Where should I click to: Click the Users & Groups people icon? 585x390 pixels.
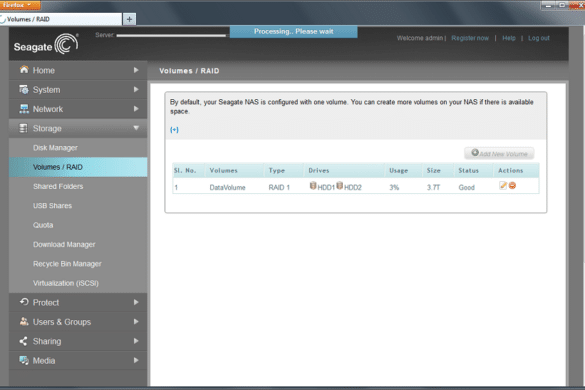point(24,321)
